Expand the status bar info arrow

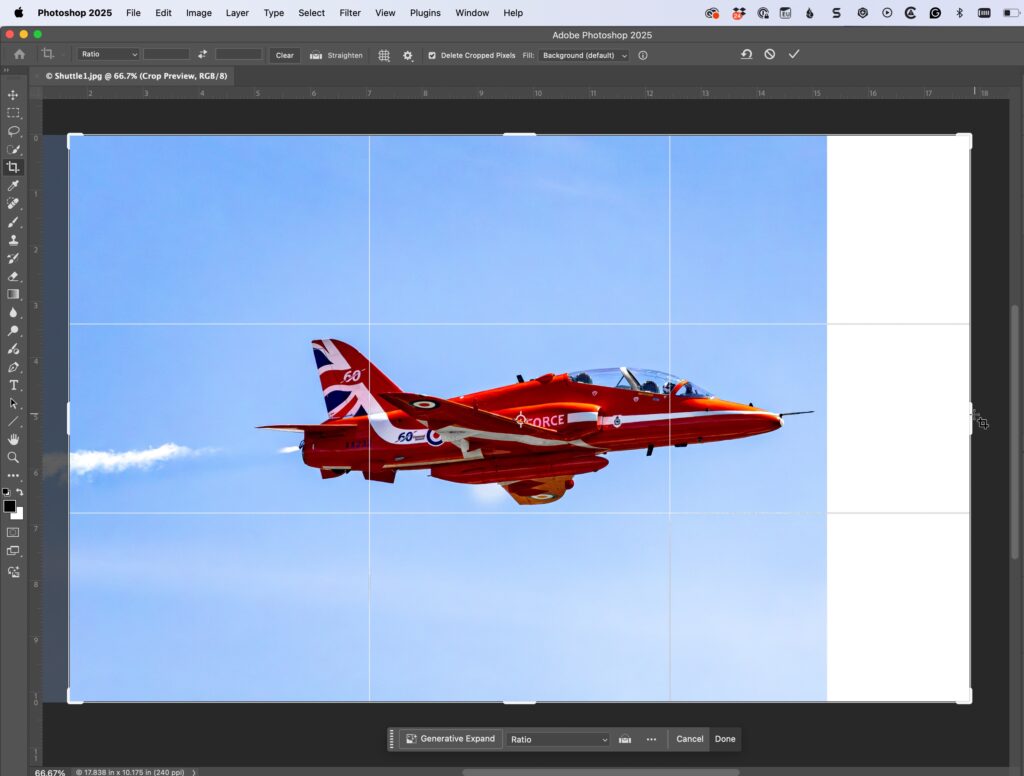(x=194, y=772)
